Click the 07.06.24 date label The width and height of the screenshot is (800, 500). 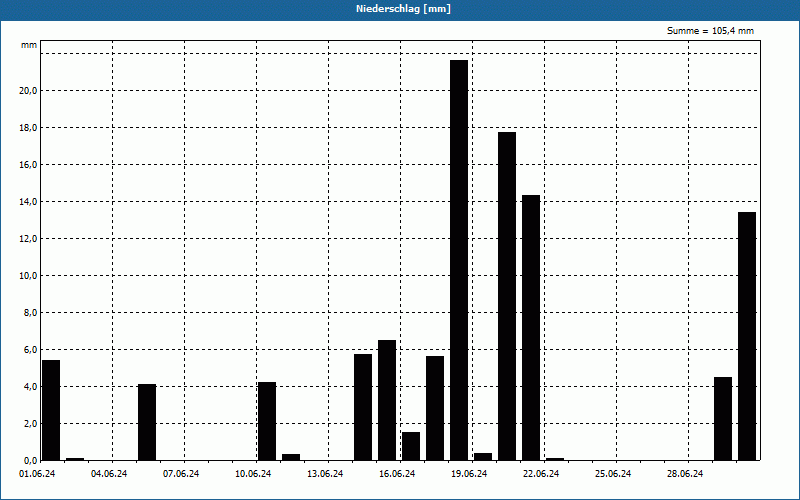click(181, 474)
